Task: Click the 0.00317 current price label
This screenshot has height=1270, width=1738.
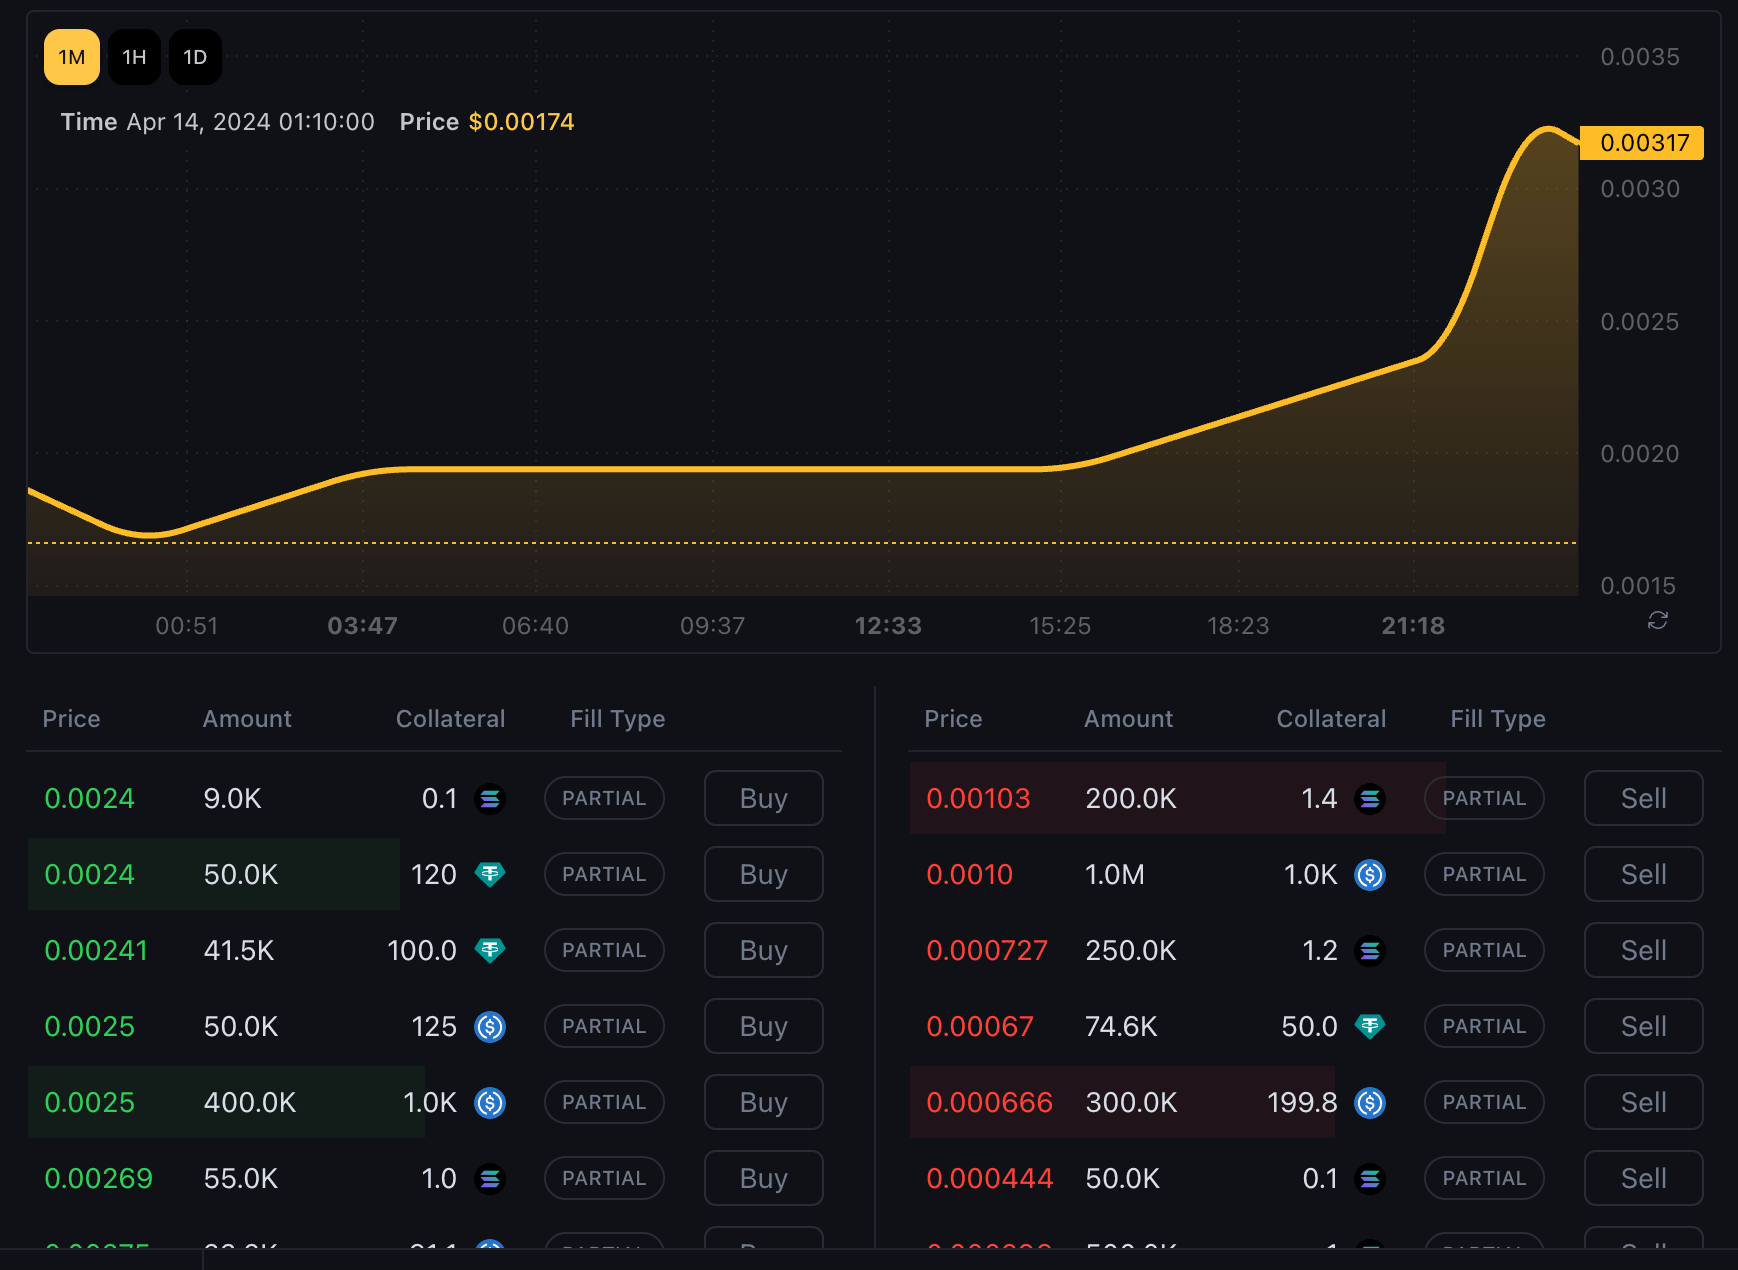Action: click(x=1643, y=143)
